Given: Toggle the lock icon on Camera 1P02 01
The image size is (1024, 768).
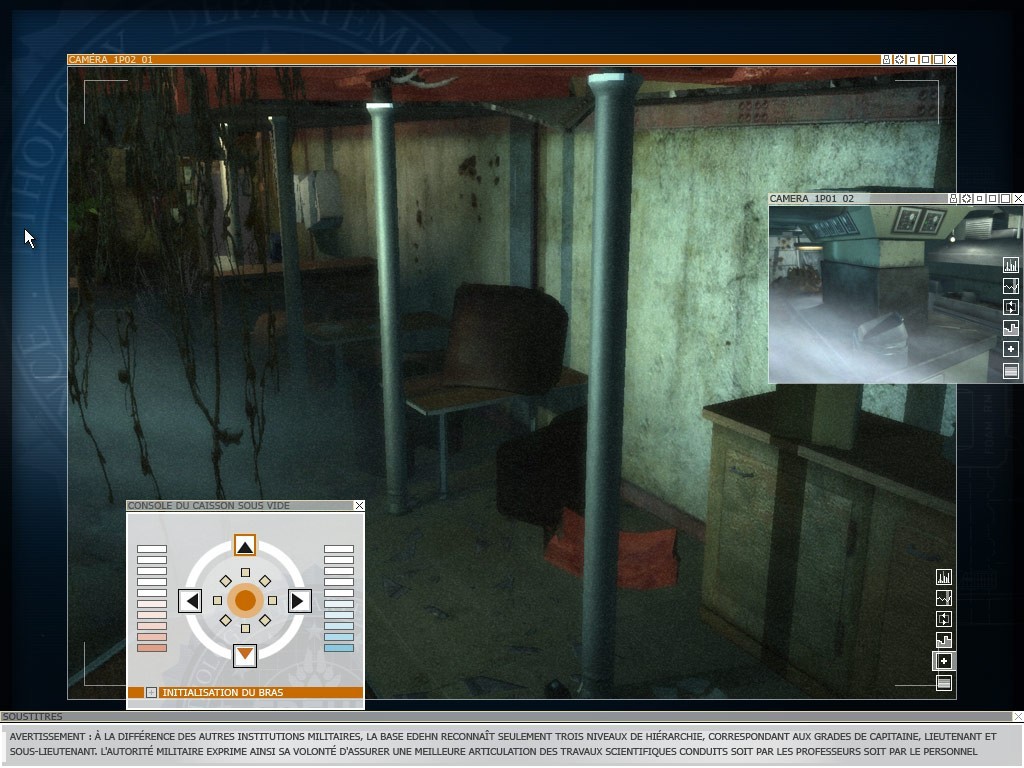Looking at the screenshot, I should coord(886,59).
